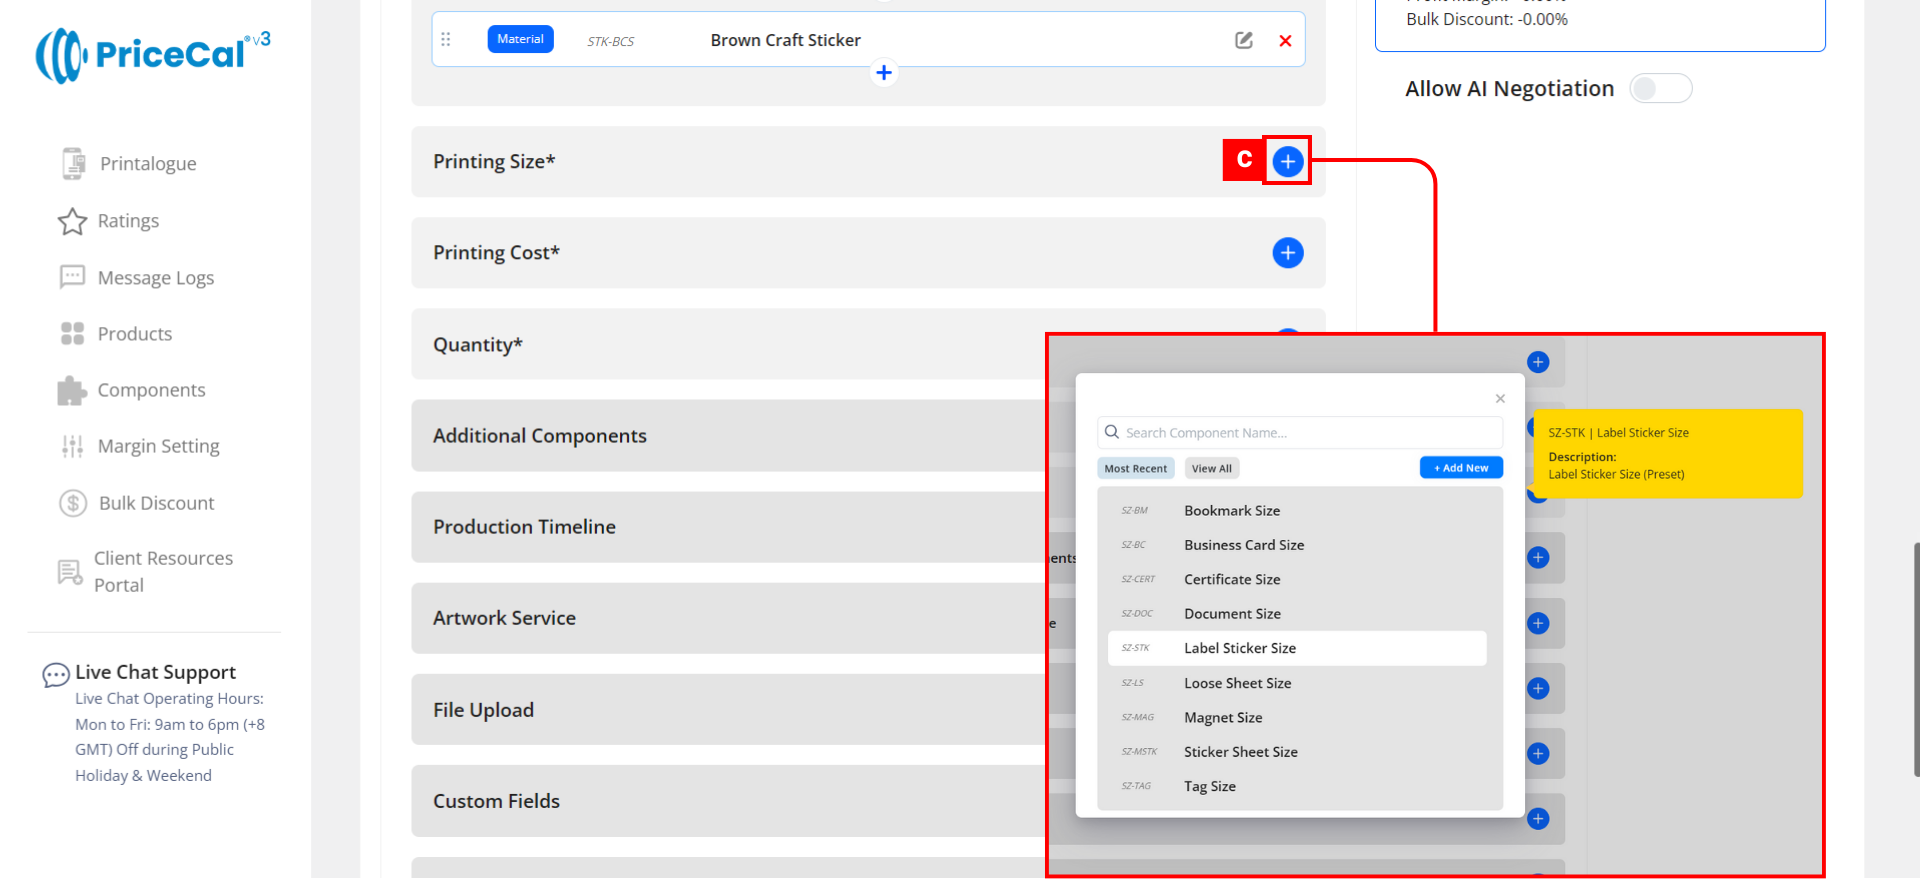The image size is (1920, 879).
Task: Click the drag handle on Material row
Action: (x=446, y=40)
